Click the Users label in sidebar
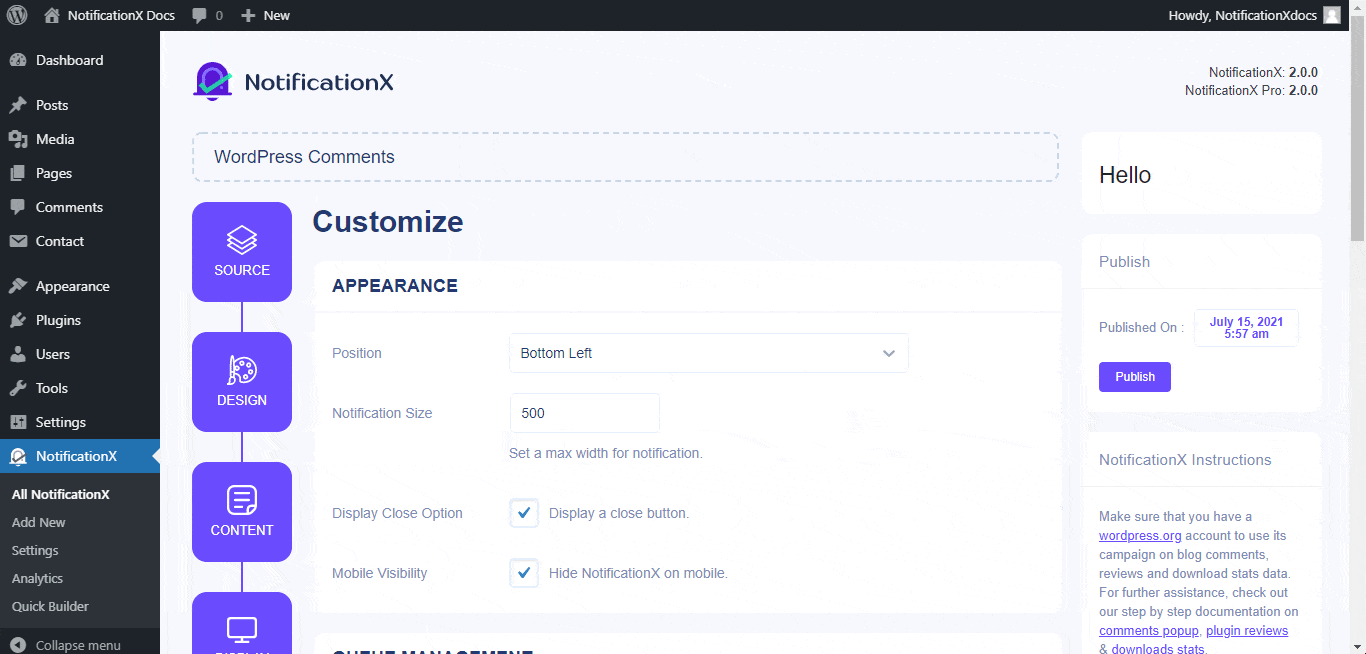 tap(53, 354)
